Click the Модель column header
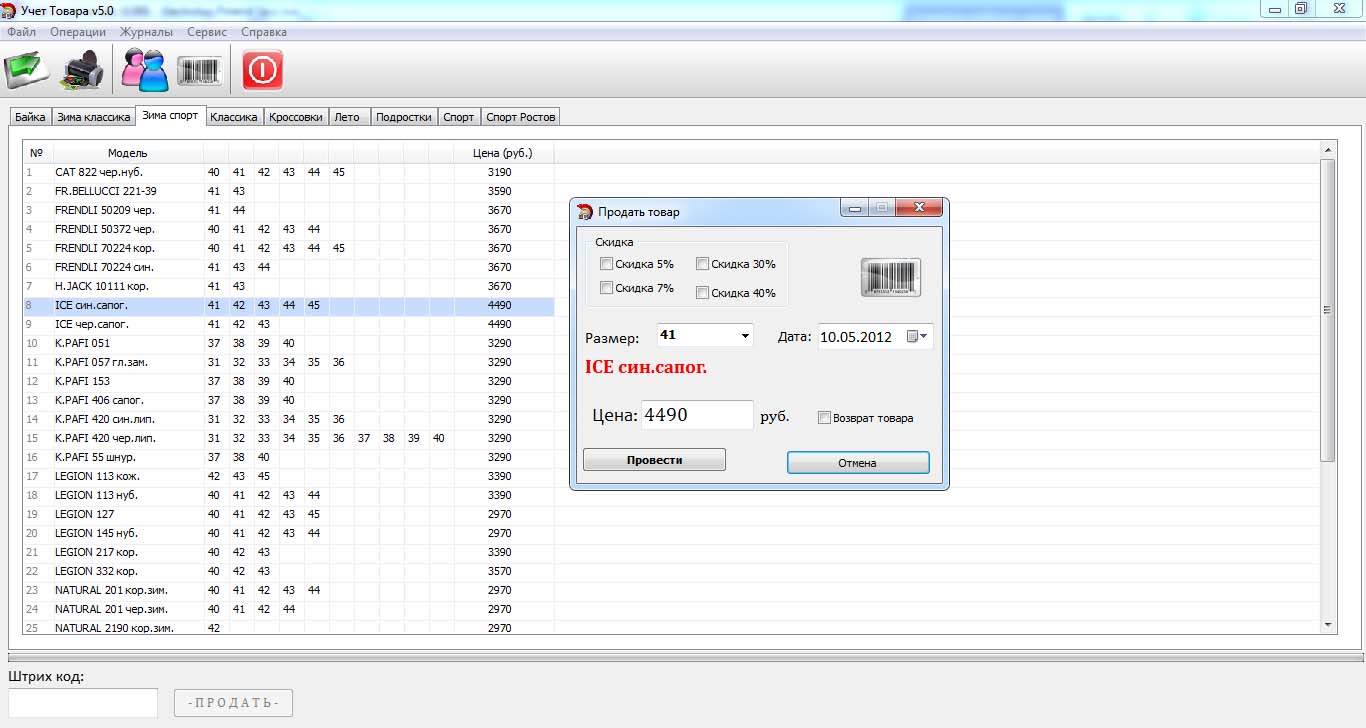 point(127,153)
